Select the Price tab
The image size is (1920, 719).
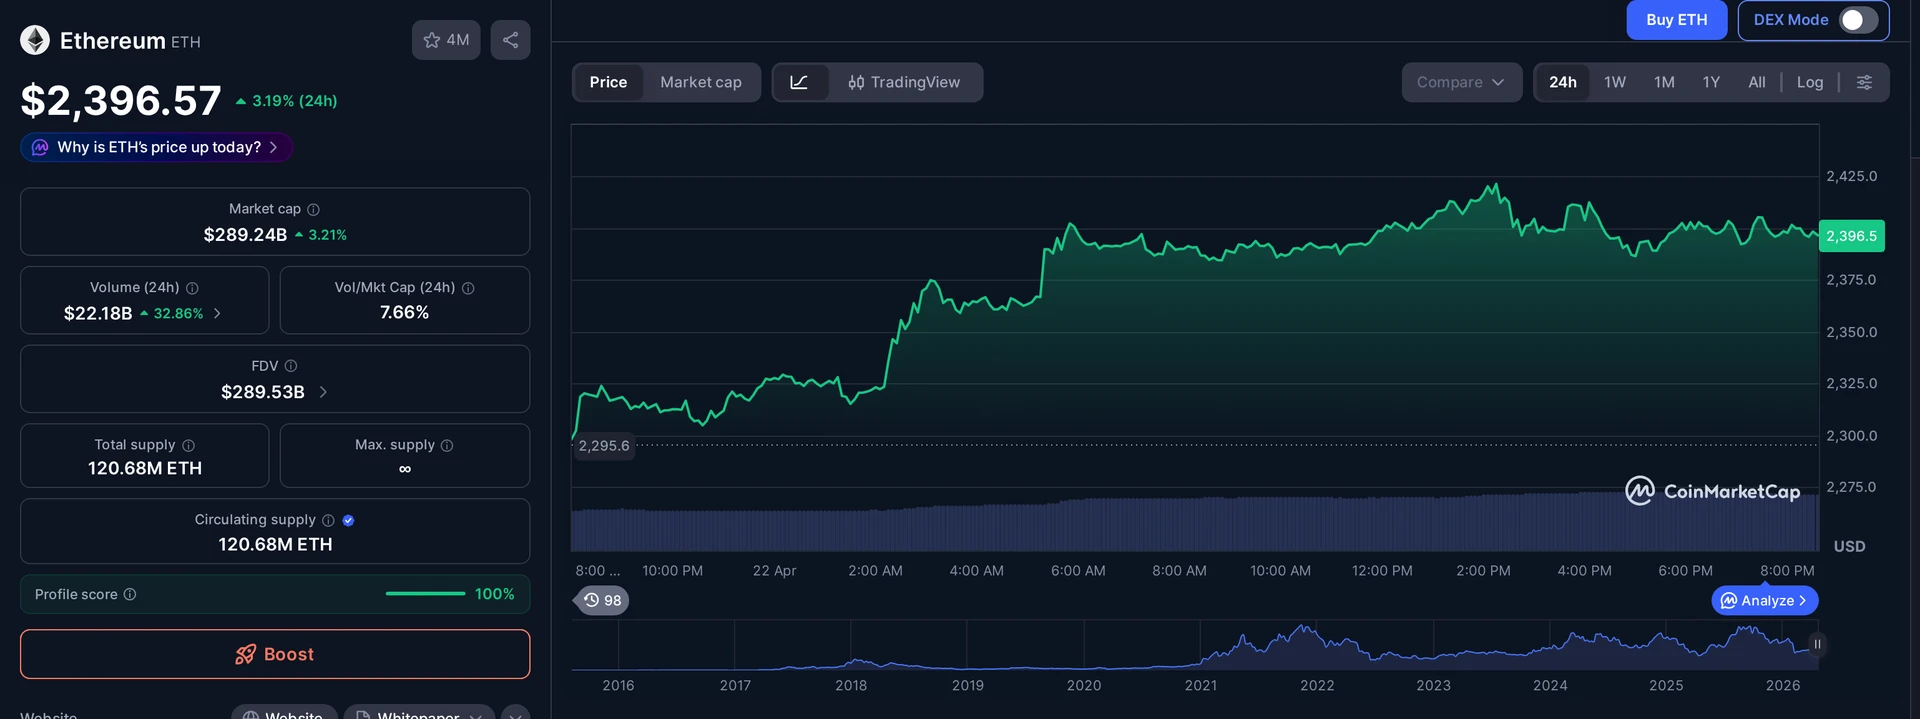(608, 82)
